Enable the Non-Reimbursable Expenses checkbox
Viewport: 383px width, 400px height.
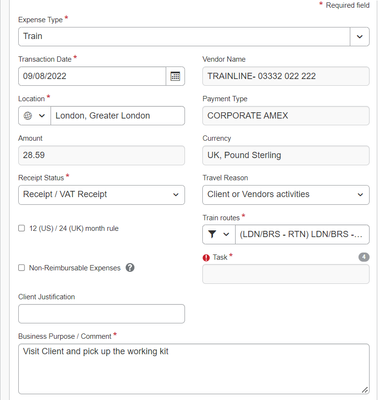pos(22,268)
